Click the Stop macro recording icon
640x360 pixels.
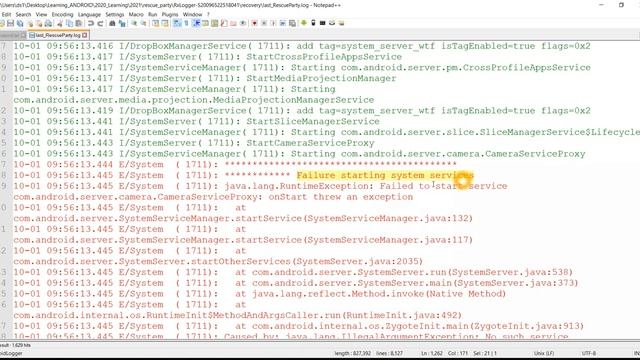coord(264,23)
